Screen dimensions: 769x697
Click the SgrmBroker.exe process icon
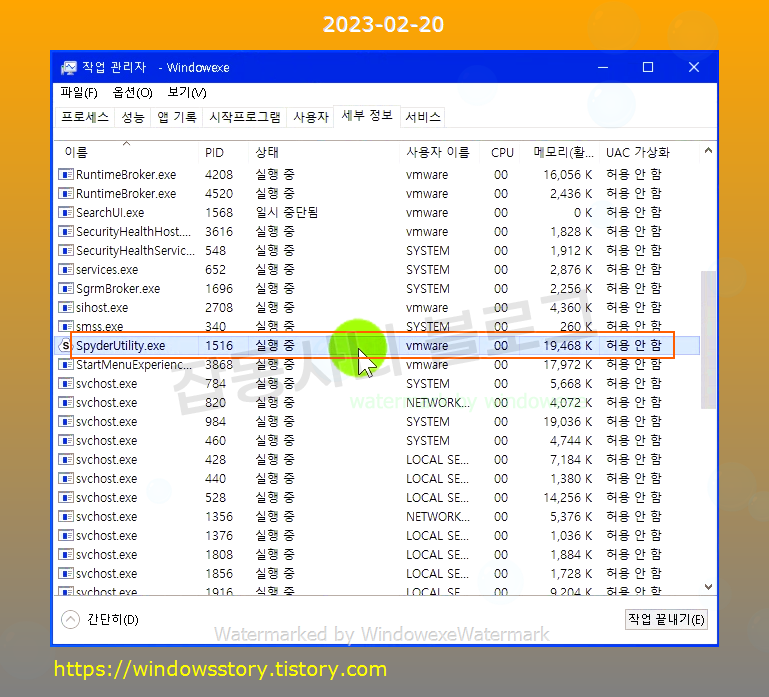[66, 288]
